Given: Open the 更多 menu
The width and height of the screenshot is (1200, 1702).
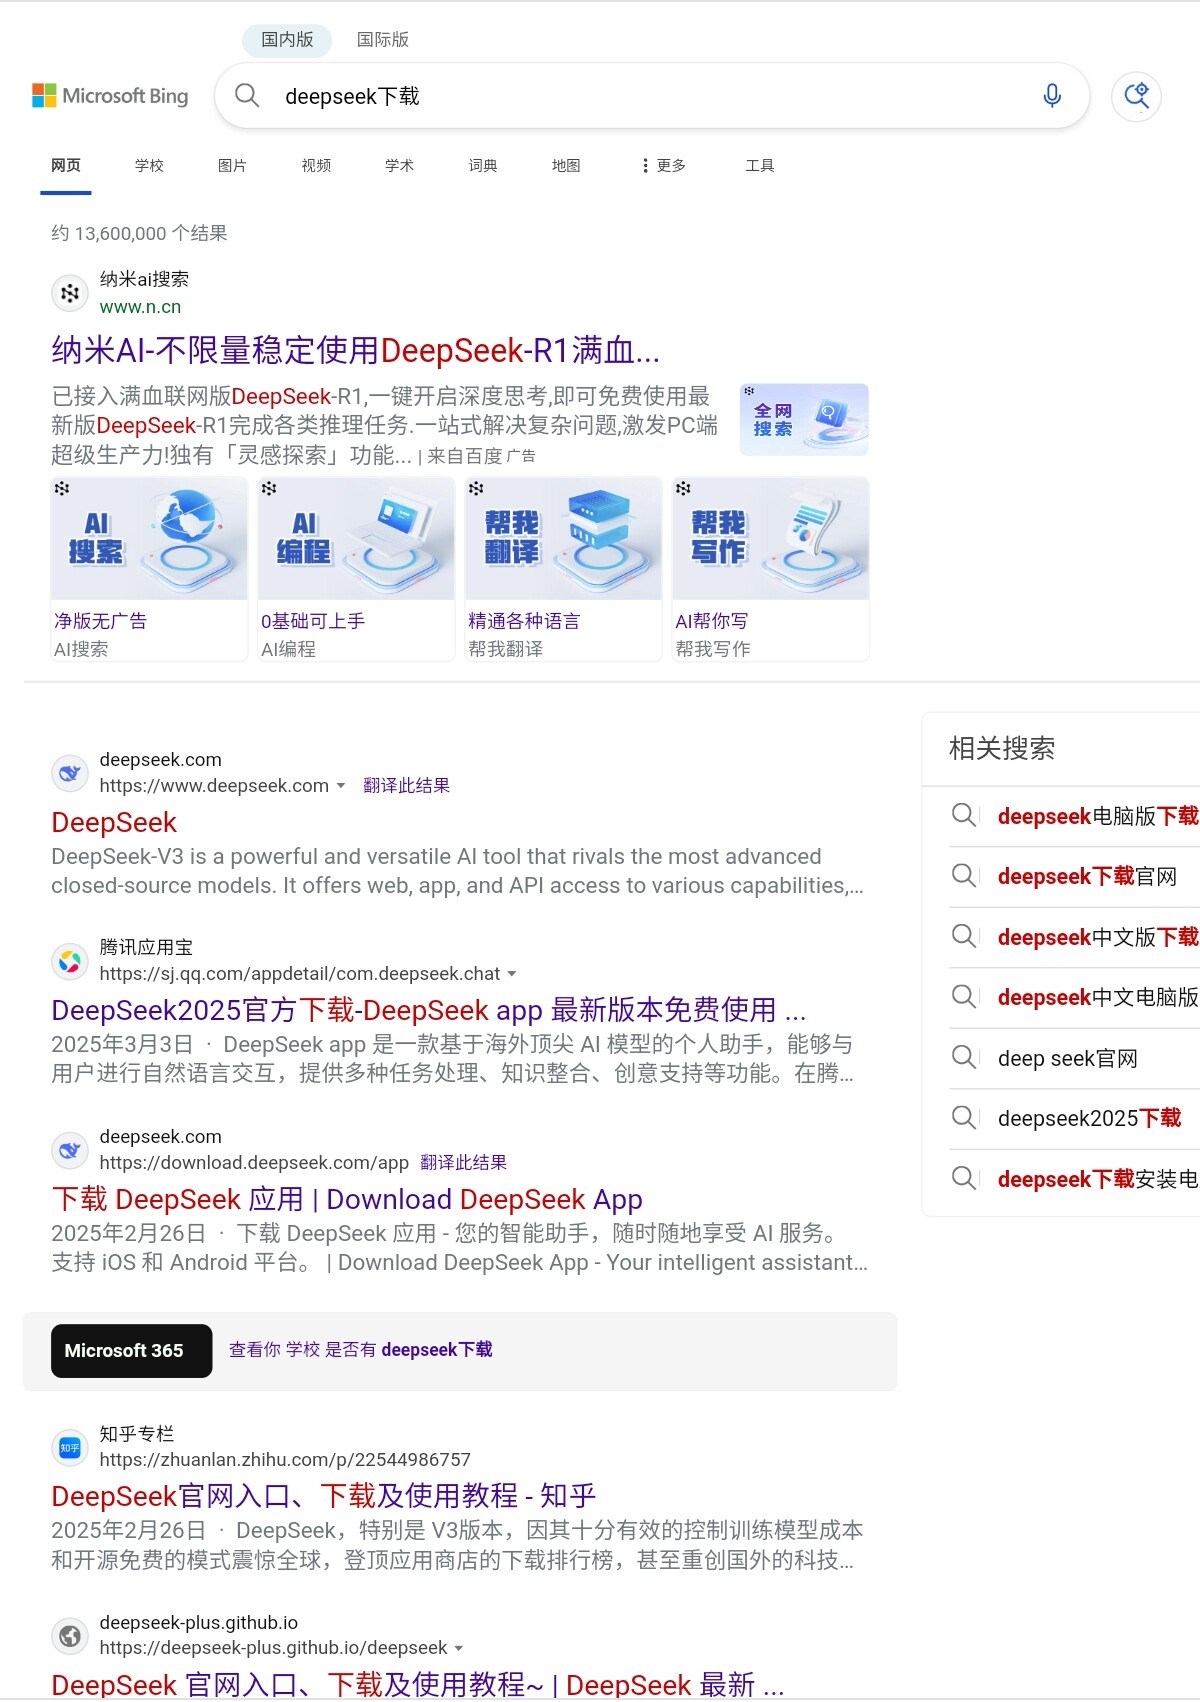Looking at the screenshot, I should click(664, 166).
